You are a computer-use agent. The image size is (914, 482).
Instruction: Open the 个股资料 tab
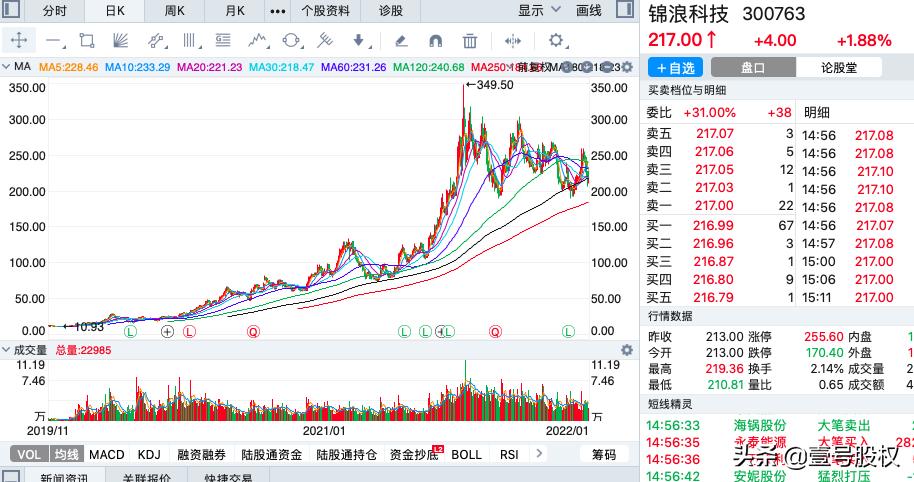click(325, 10)
